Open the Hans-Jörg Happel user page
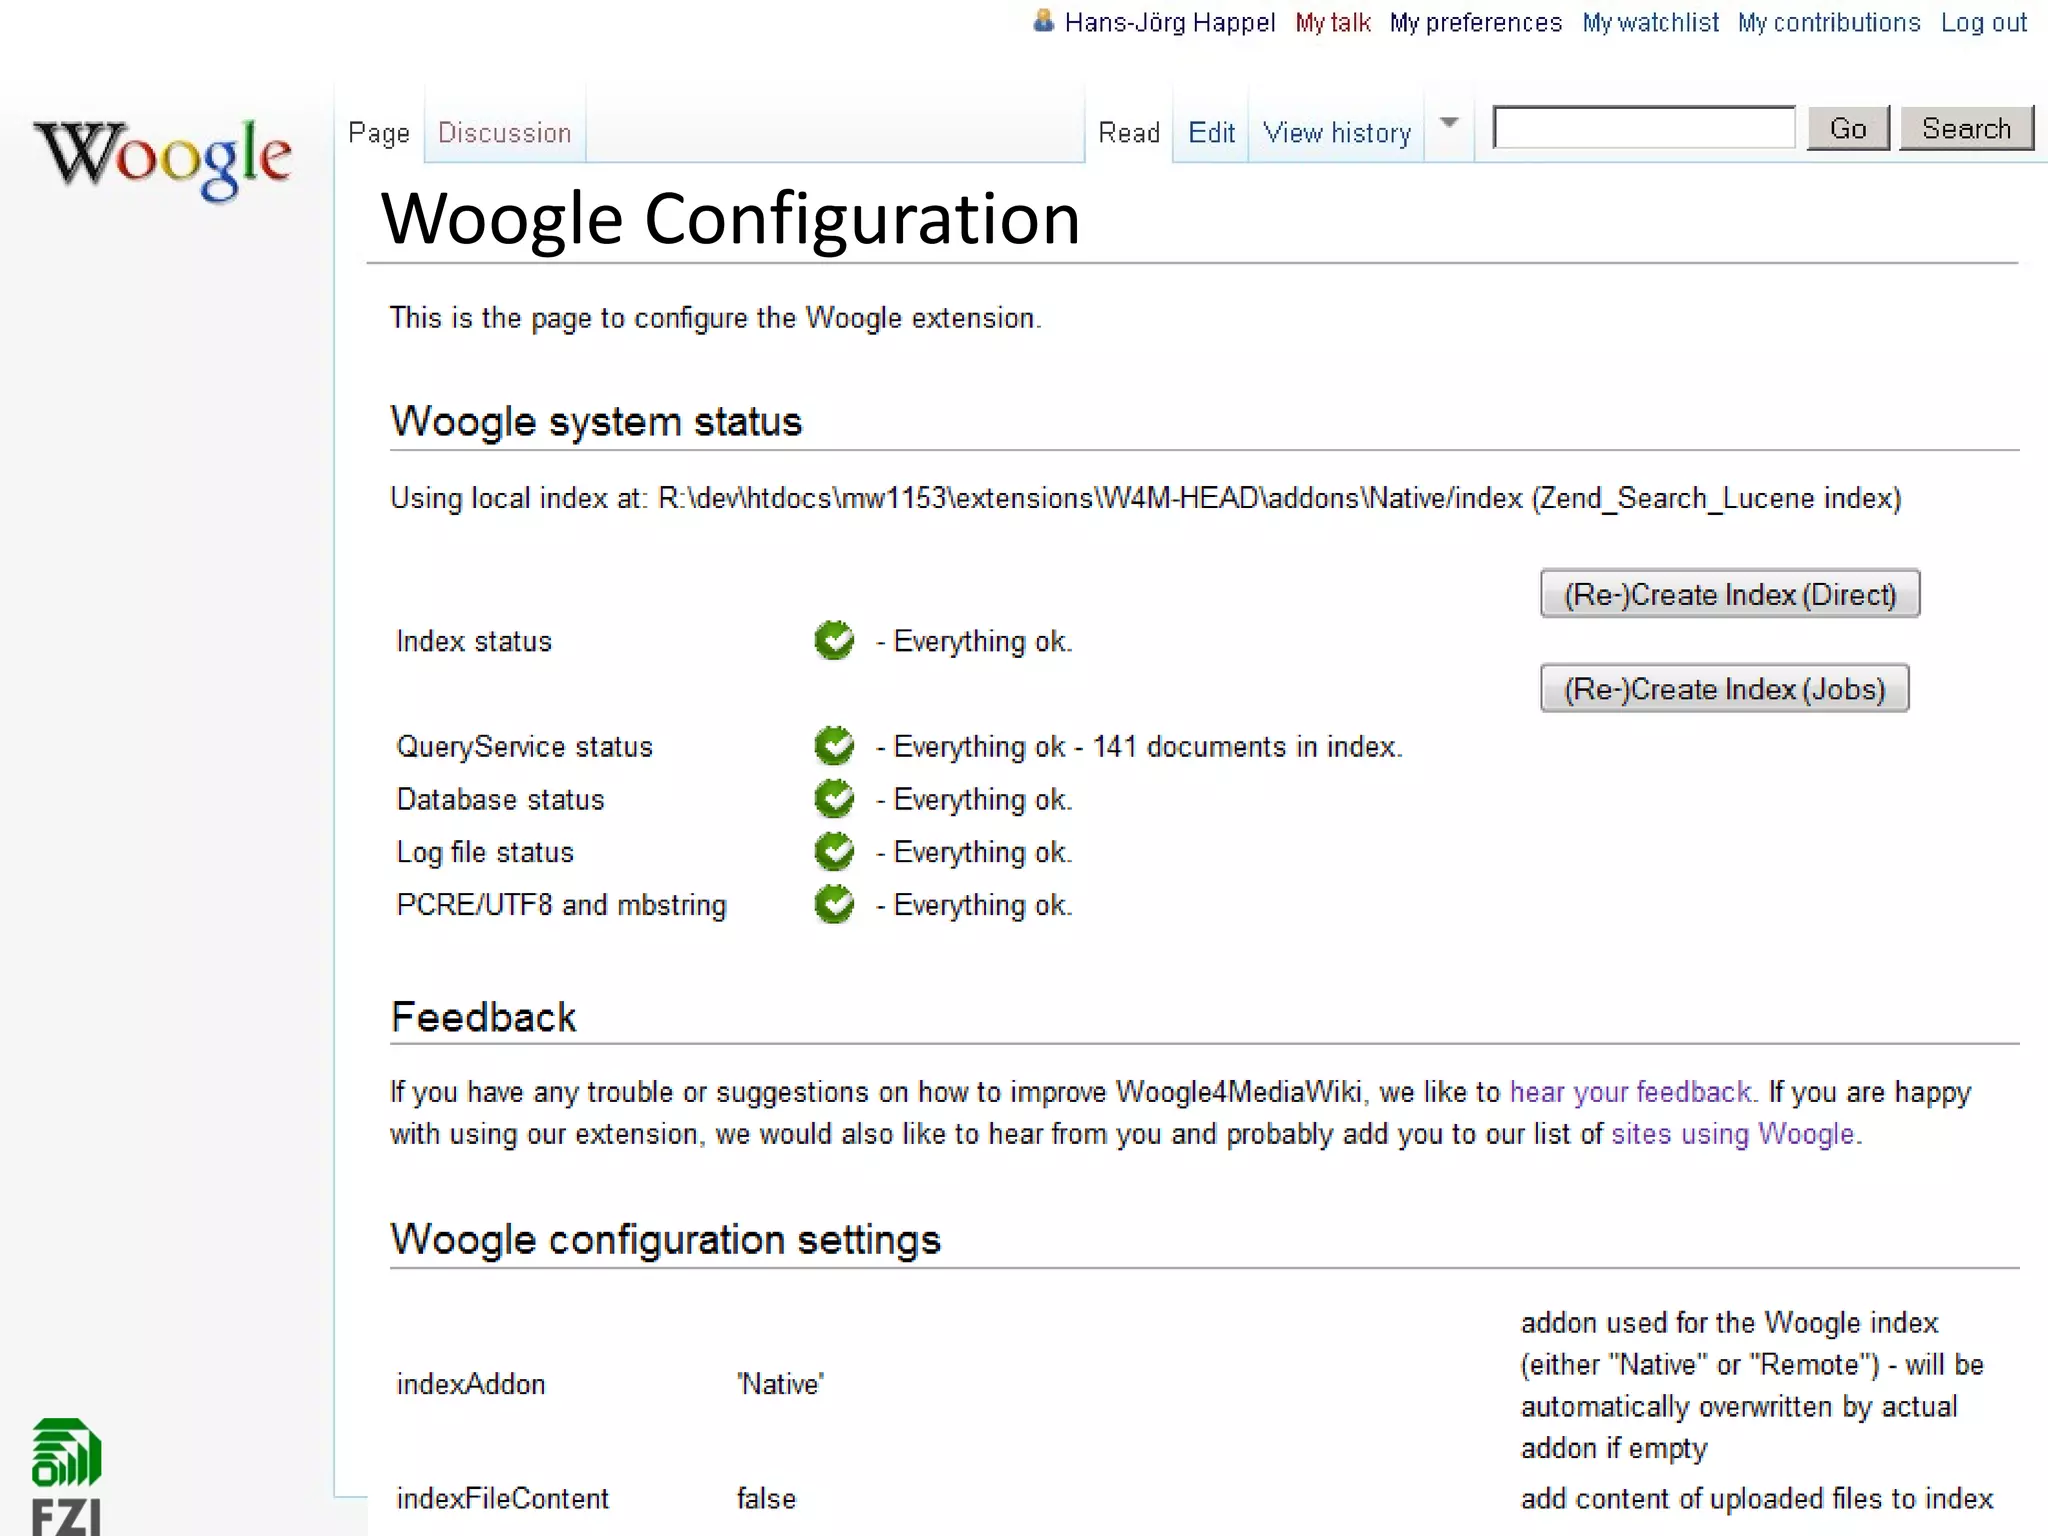The image size is (2048, 1536). [x=1170, y=22]
